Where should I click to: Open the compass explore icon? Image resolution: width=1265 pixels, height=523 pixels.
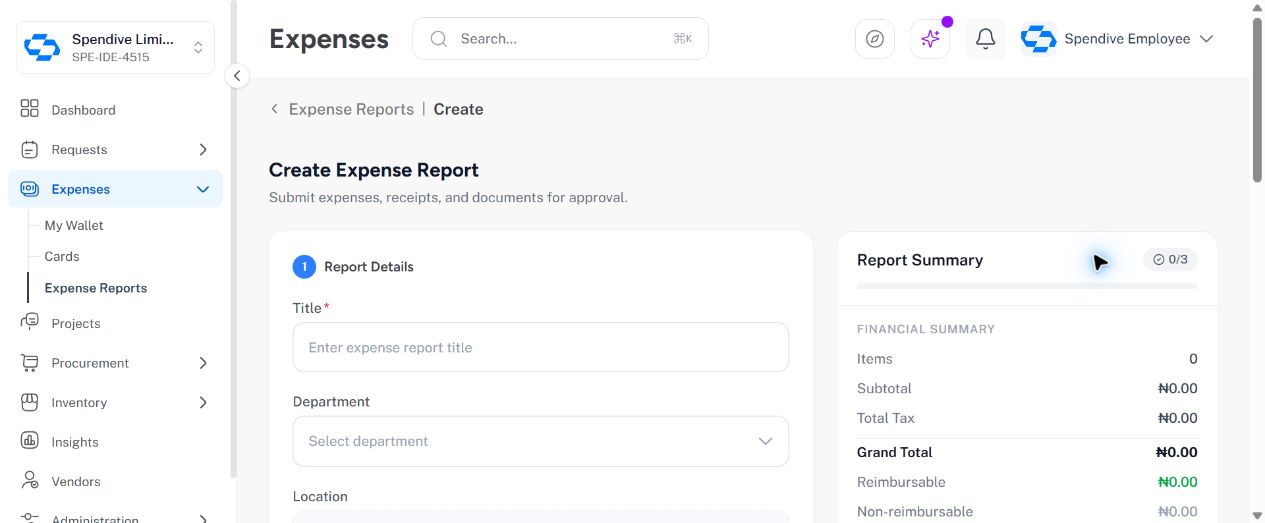875,39
